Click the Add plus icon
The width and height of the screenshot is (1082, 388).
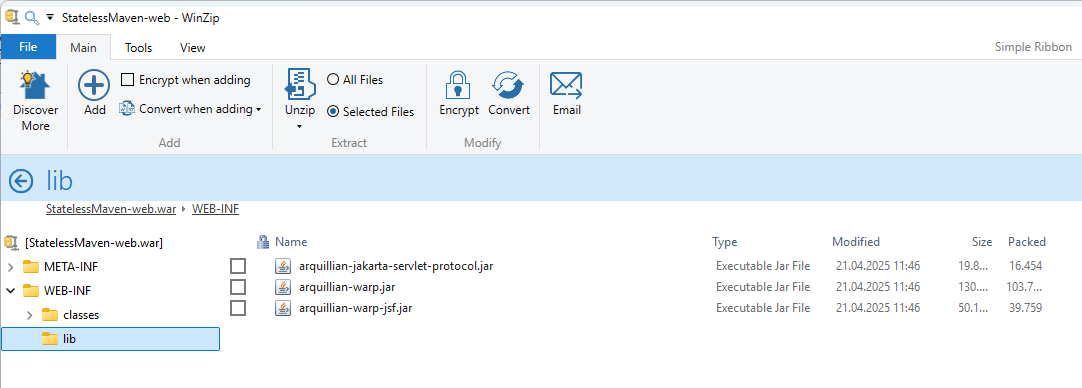coord(94,86)
